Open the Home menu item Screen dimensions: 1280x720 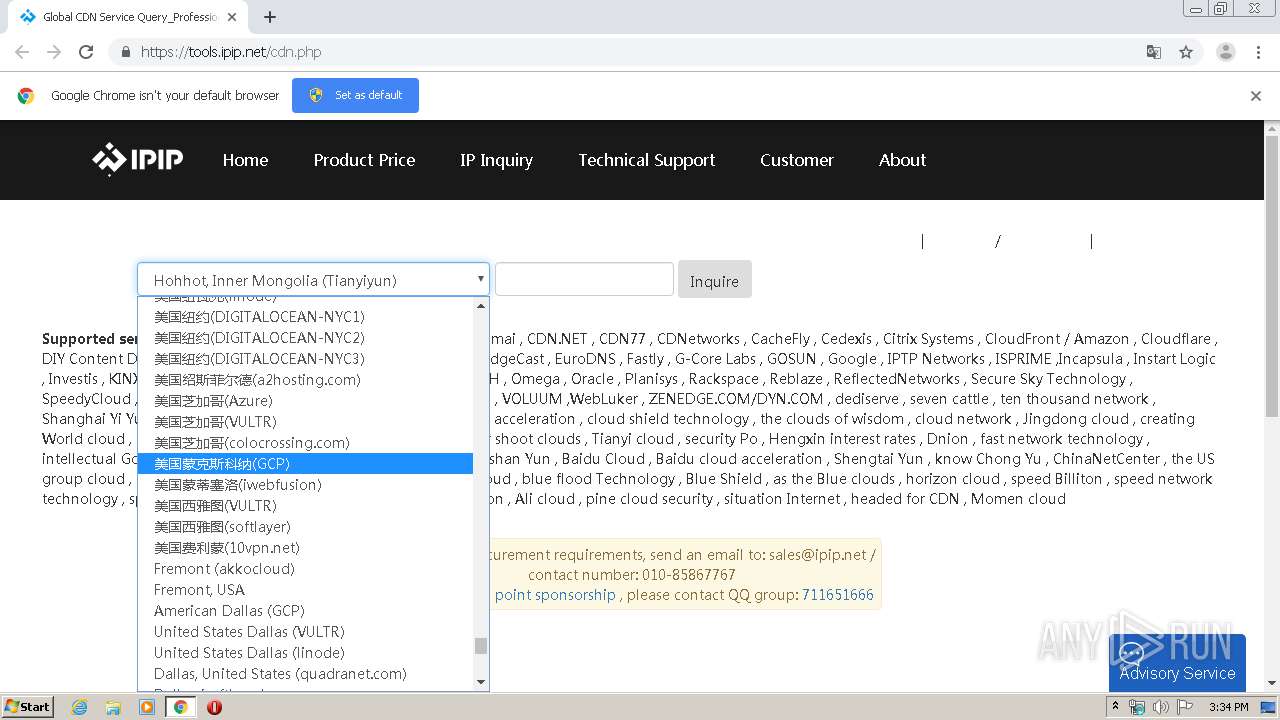[x=245, y=160]
